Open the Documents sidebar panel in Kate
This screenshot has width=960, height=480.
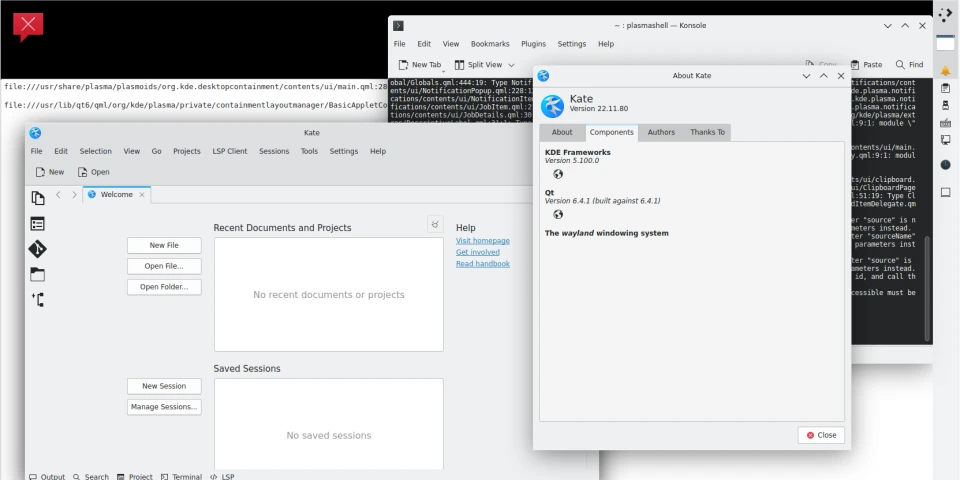(x=38, y=198)
